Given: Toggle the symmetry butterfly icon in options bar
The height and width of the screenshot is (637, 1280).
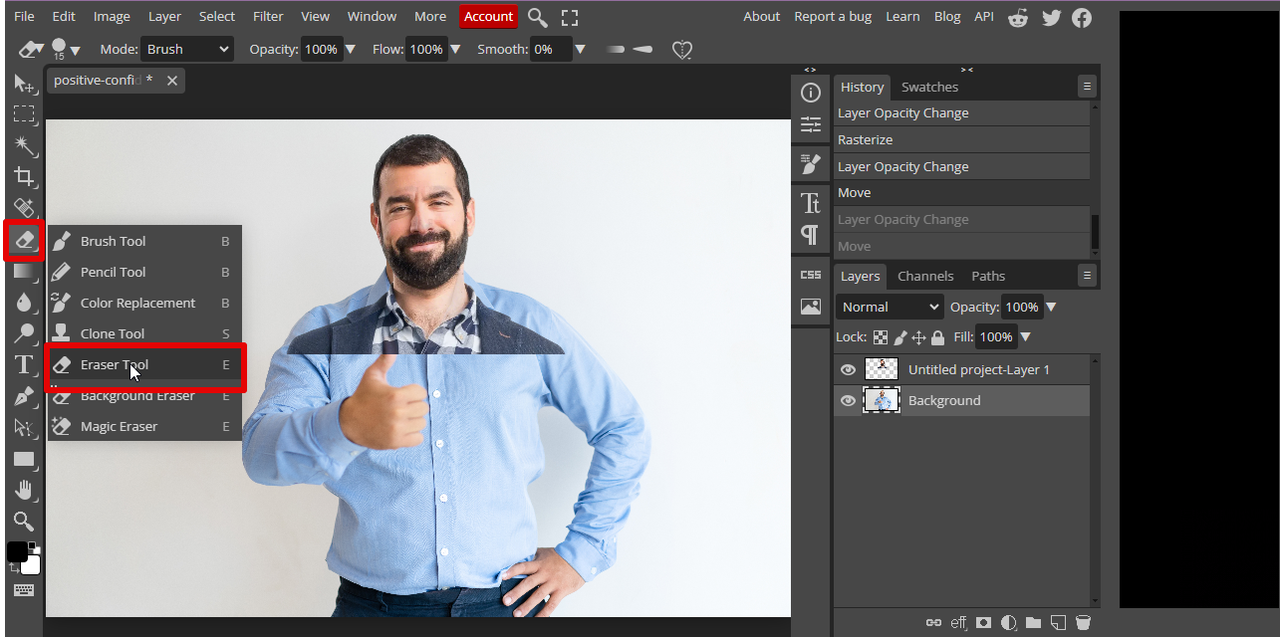Looking at the screenshot, I should click(x=682, y=49).
